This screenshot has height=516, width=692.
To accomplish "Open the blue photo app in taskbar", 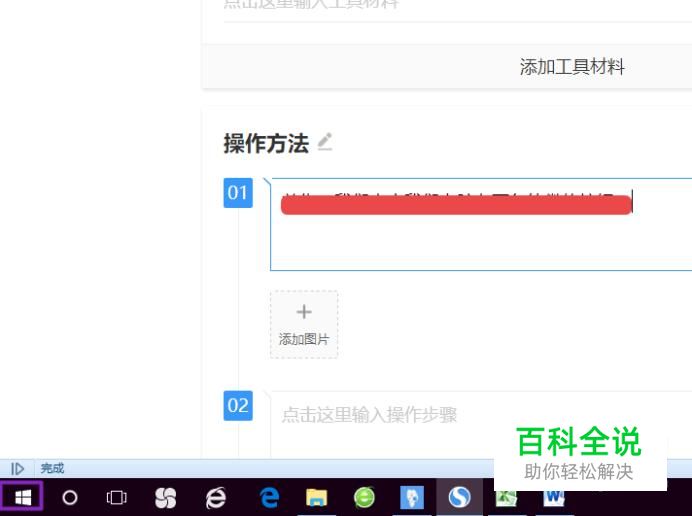I will tap(412, 497).
